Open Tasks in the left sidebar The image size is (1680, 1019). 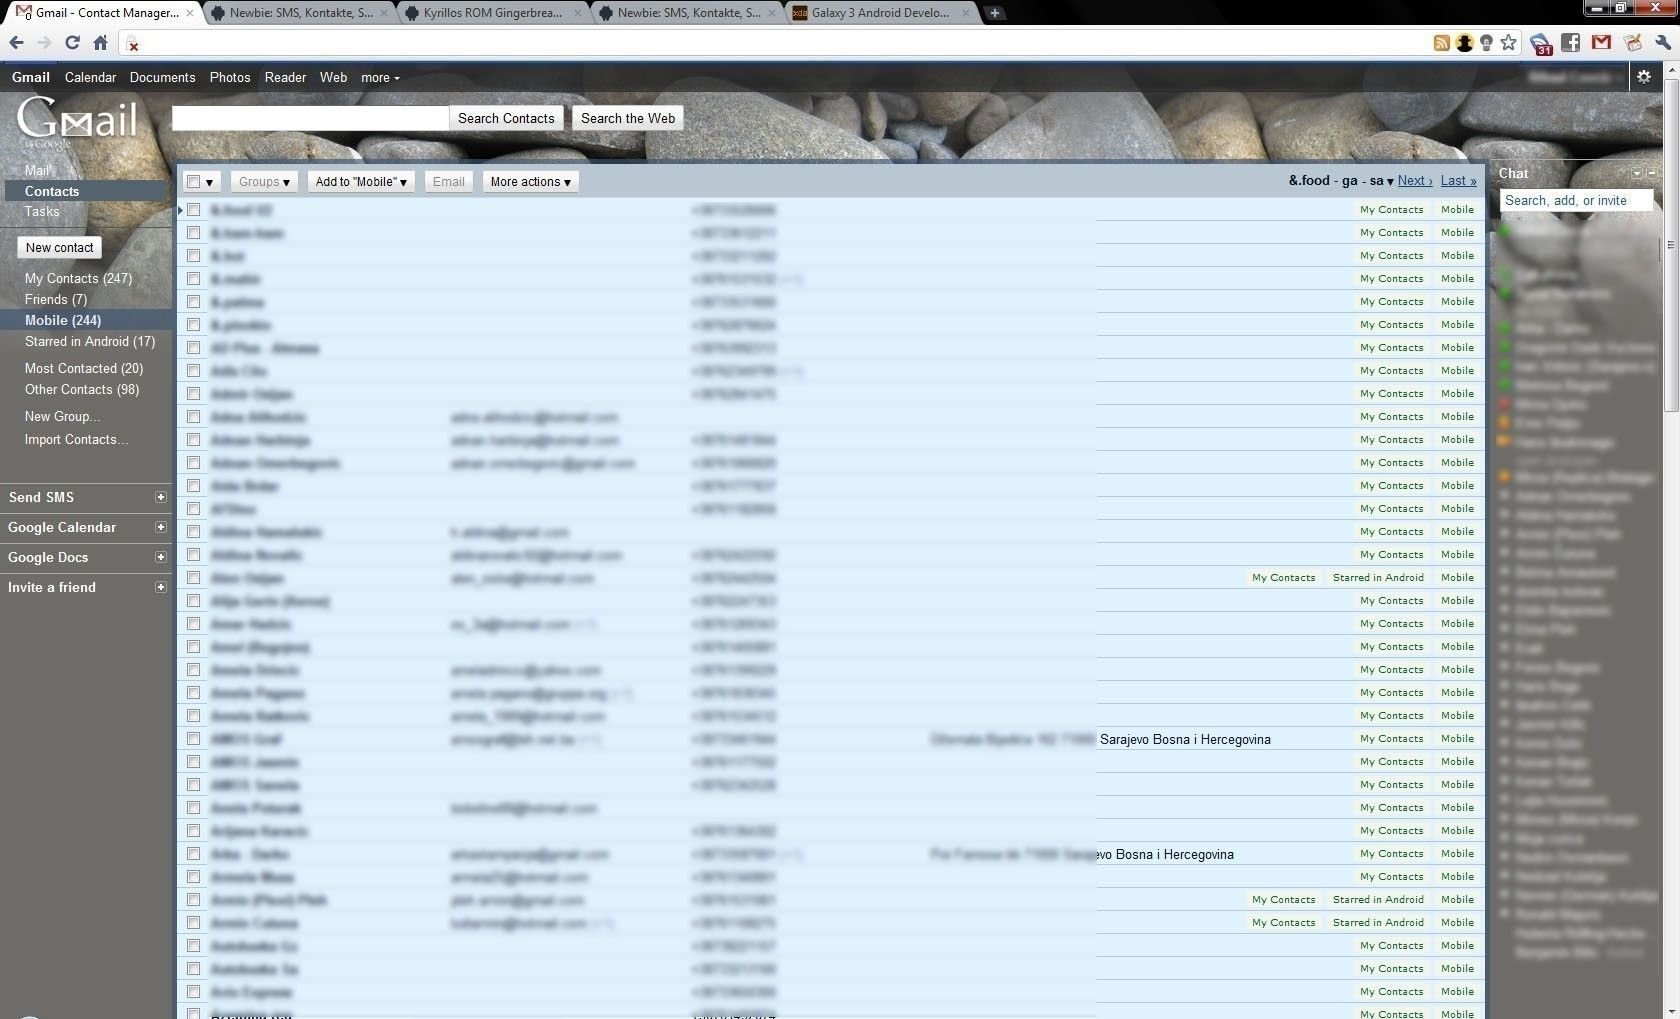click(x=42, y=211)
